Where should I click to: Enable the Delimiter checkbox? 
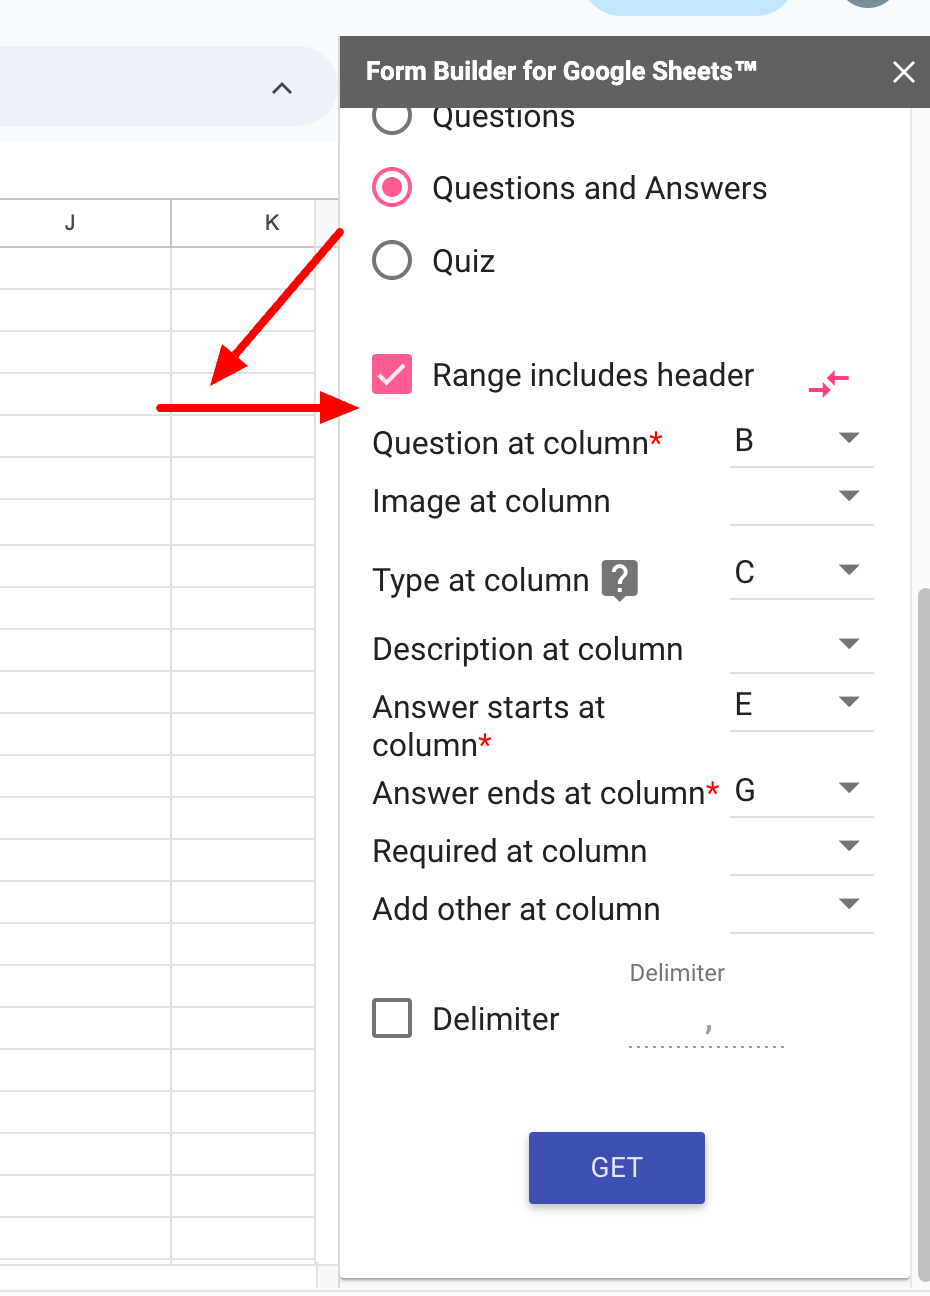pos(392,1019)
